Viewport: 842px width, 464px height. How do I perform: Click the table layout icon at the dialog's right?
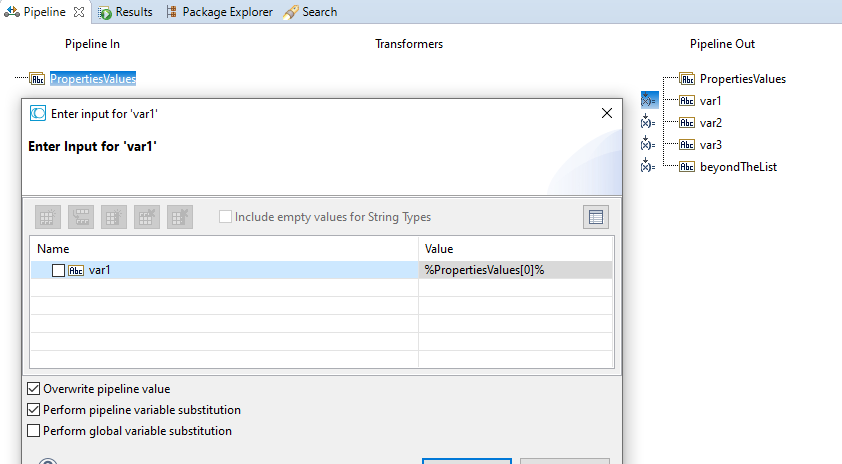click(596, 218)
